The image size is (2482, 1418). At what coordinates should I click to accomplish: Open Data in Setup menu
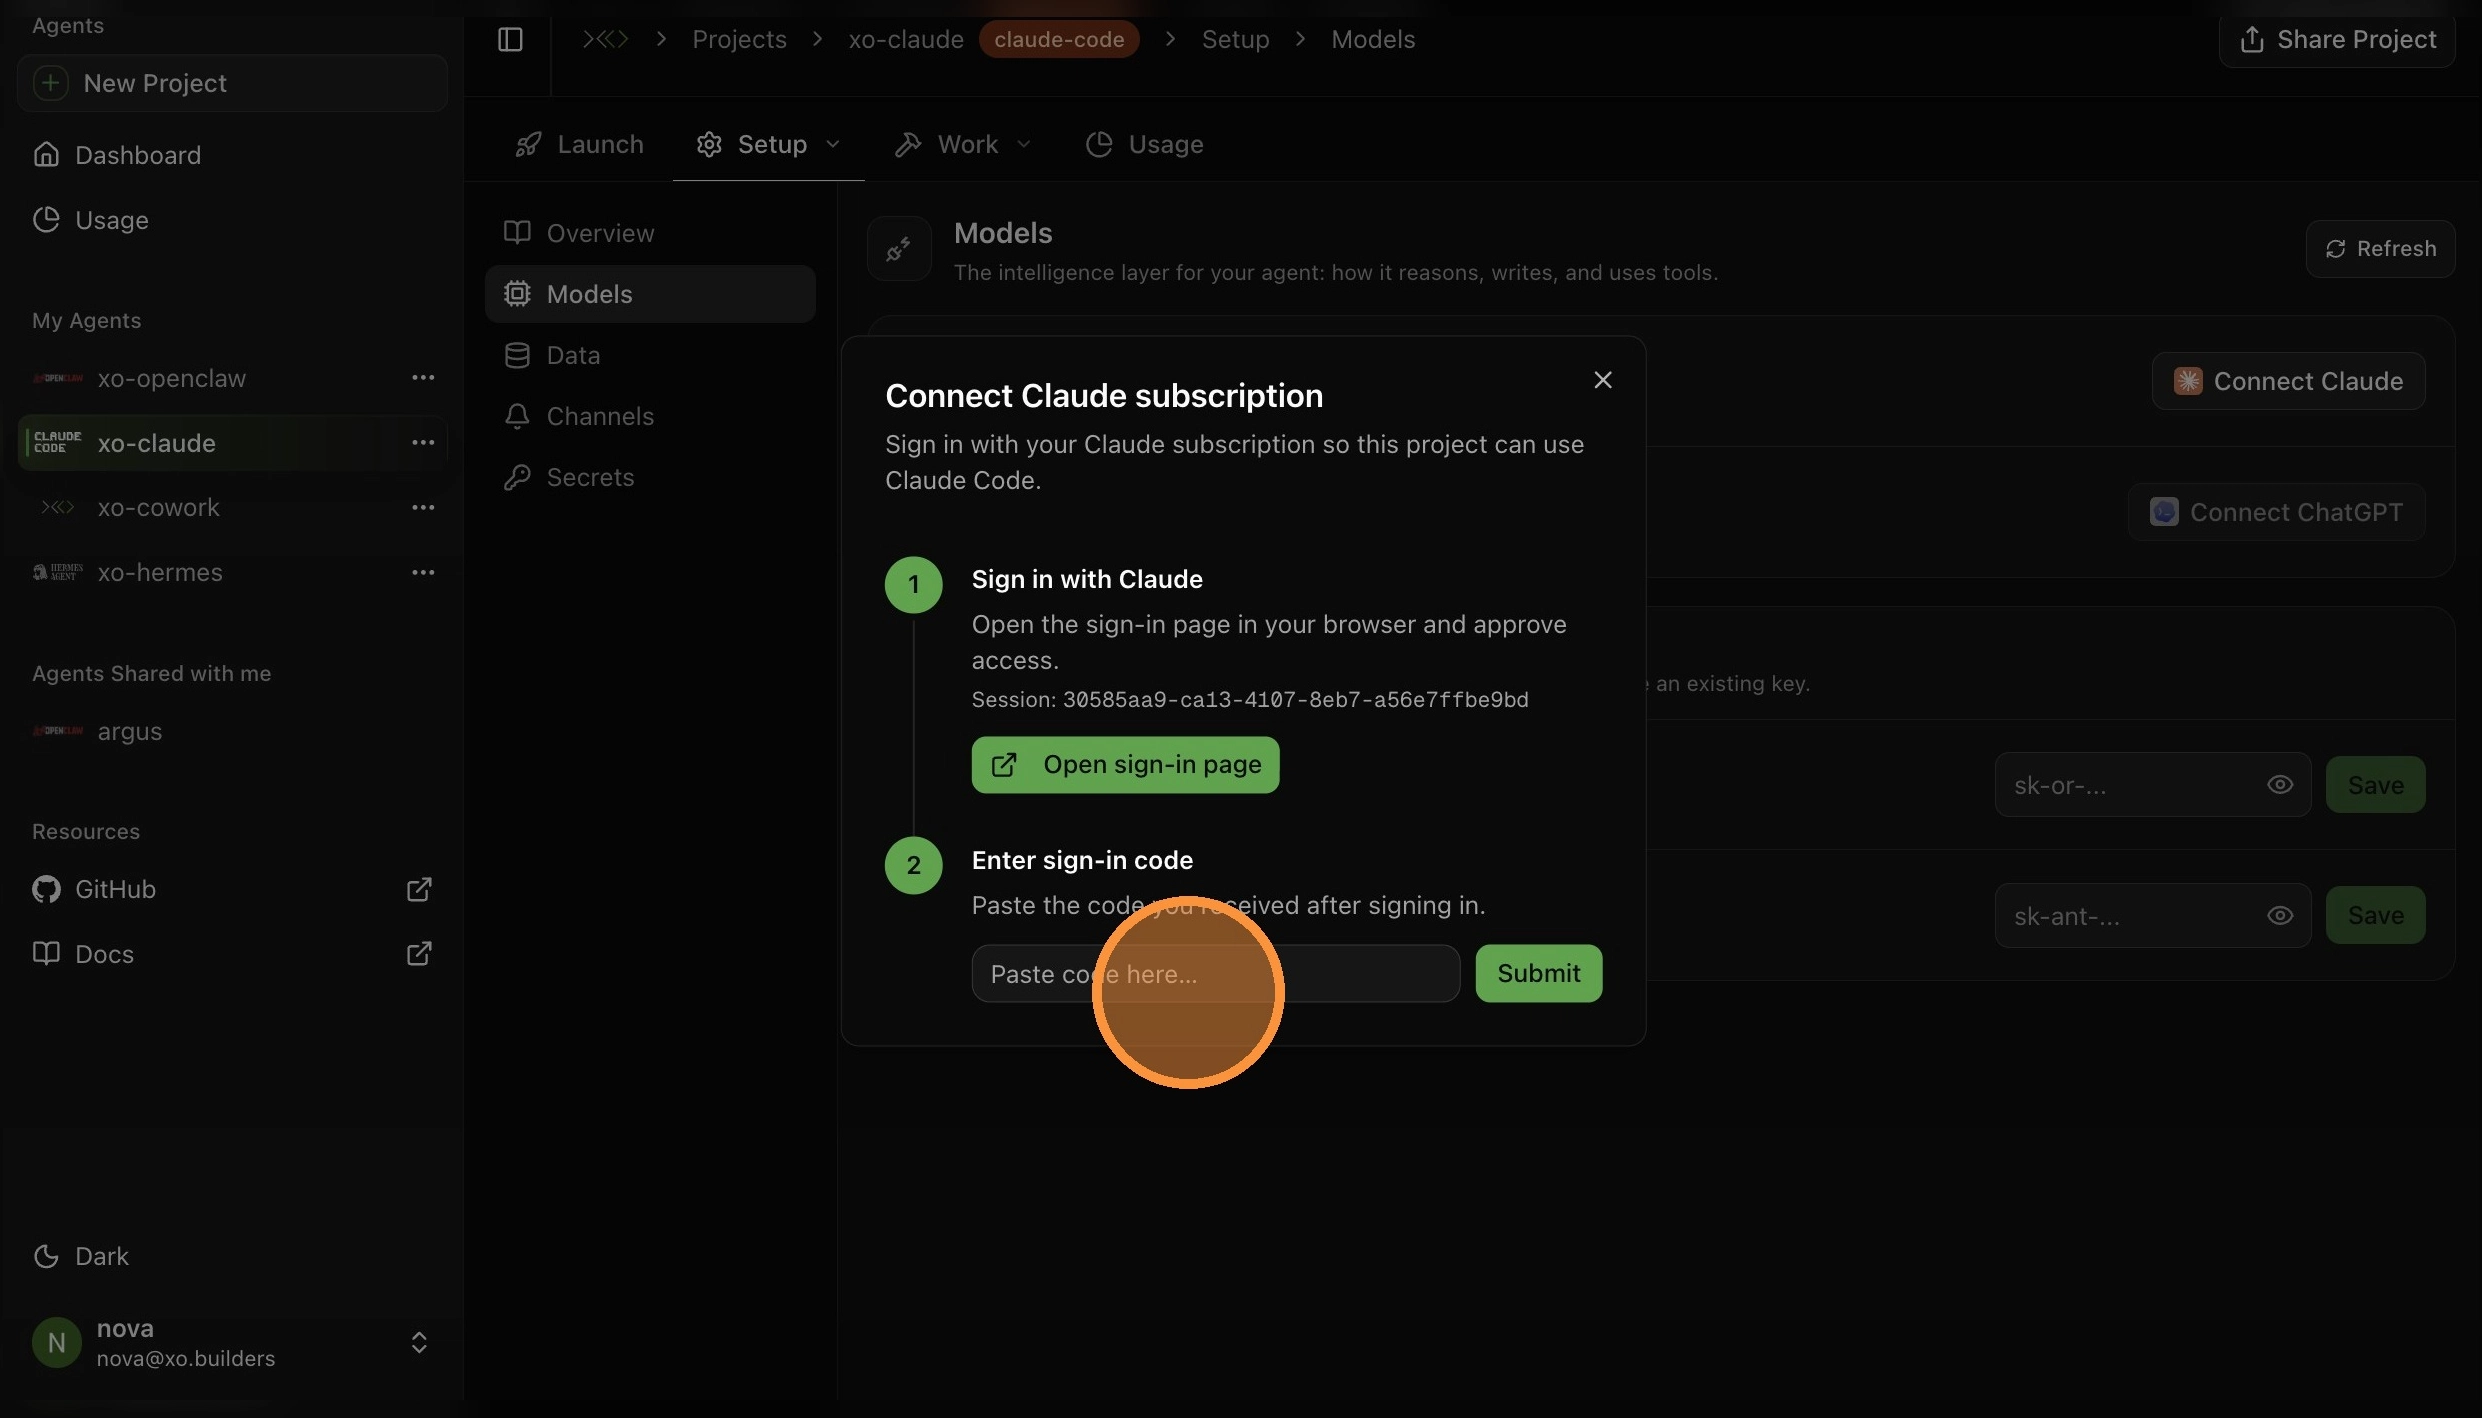click(650, 355)
